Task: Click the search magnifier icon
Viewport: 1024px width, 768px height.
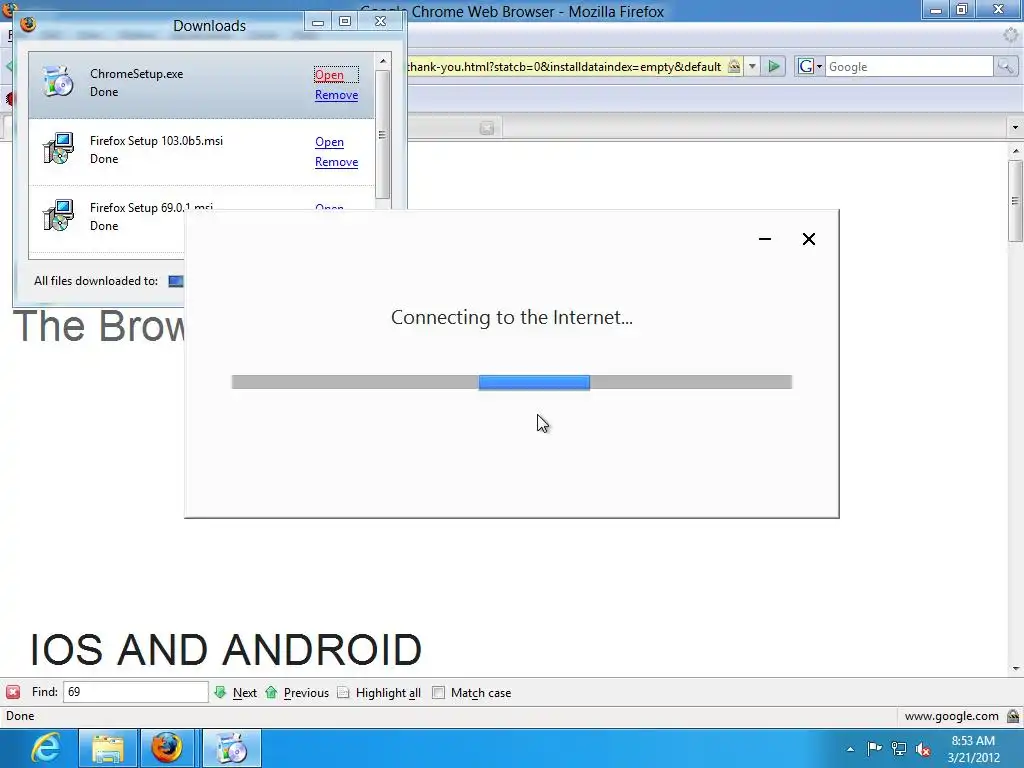Action: 1005,67
